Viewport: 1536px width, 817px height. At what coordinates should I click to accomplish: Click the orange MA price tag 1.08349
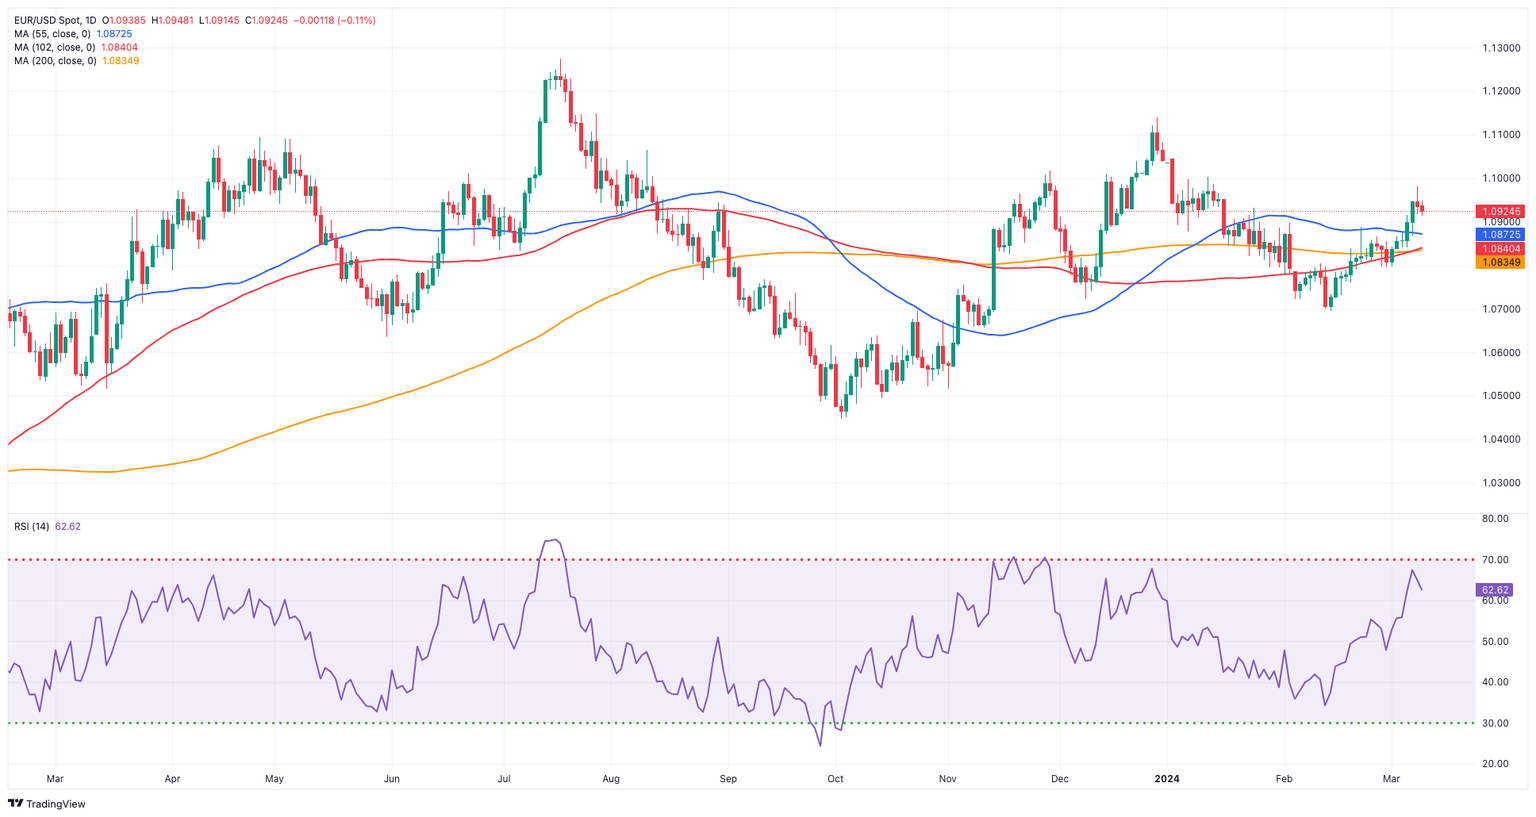pos(1500,262)
